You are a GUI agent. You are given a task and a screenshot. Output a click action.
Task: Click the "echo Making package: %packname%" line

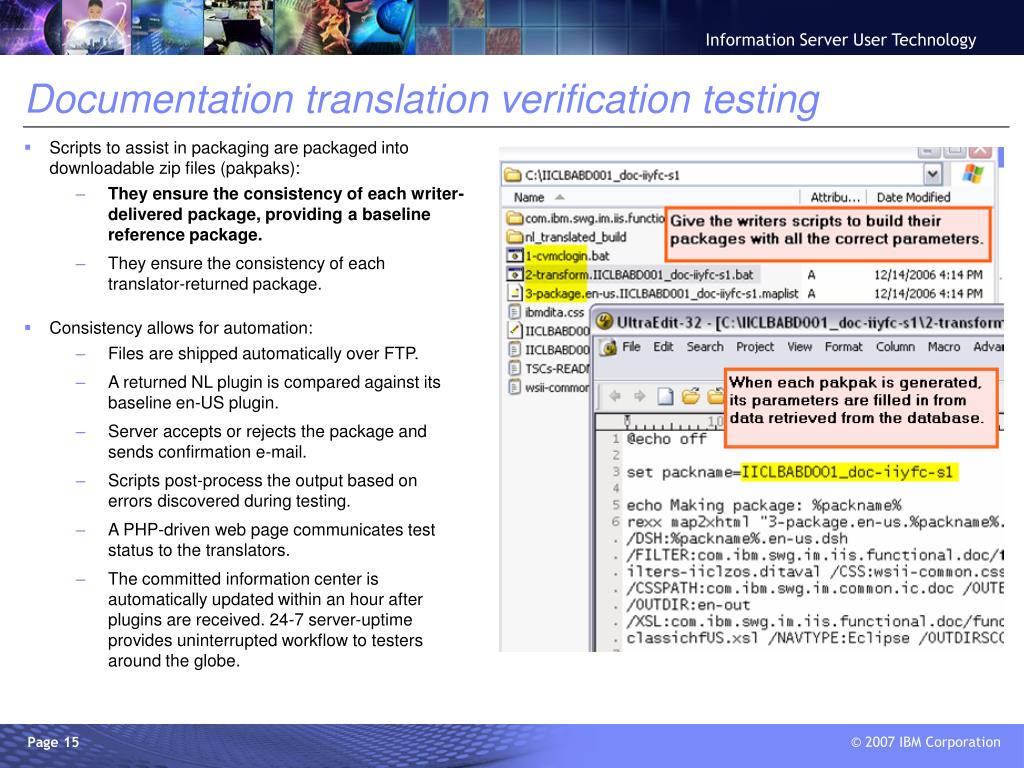(x=763, y=505)
